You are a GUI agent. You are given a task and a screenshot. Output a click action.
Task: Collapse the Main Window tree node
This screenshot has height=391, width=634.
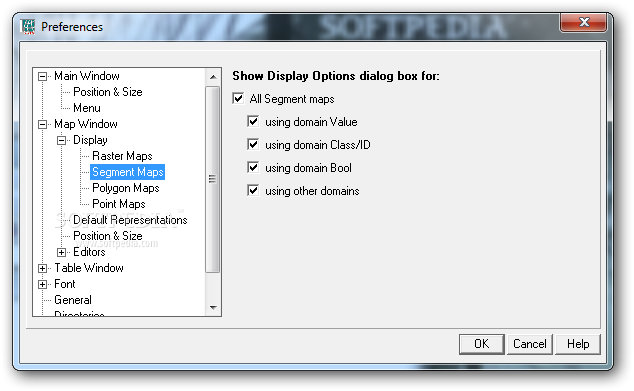[x=42, y=76]
